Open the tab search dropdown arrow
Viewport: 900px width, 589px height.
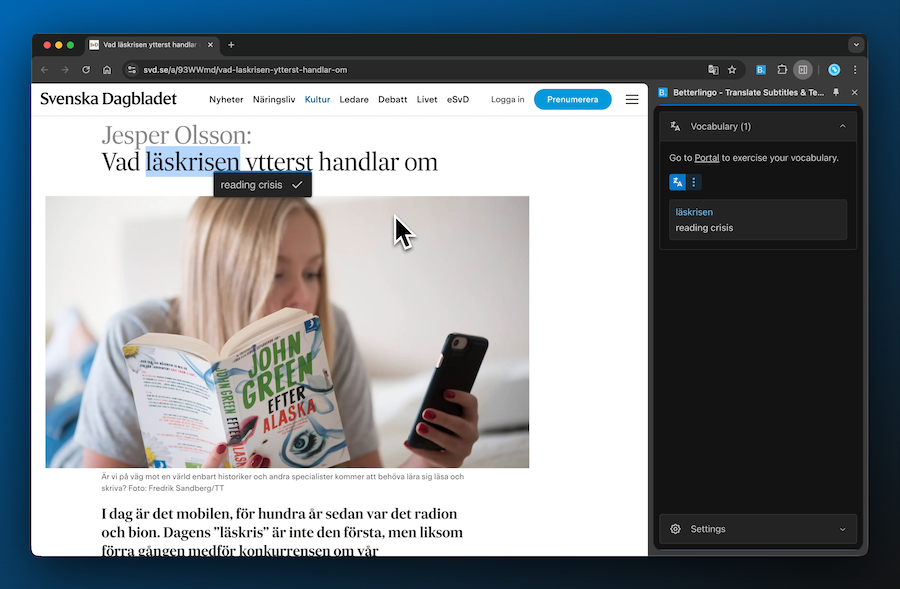pos(856,45)
